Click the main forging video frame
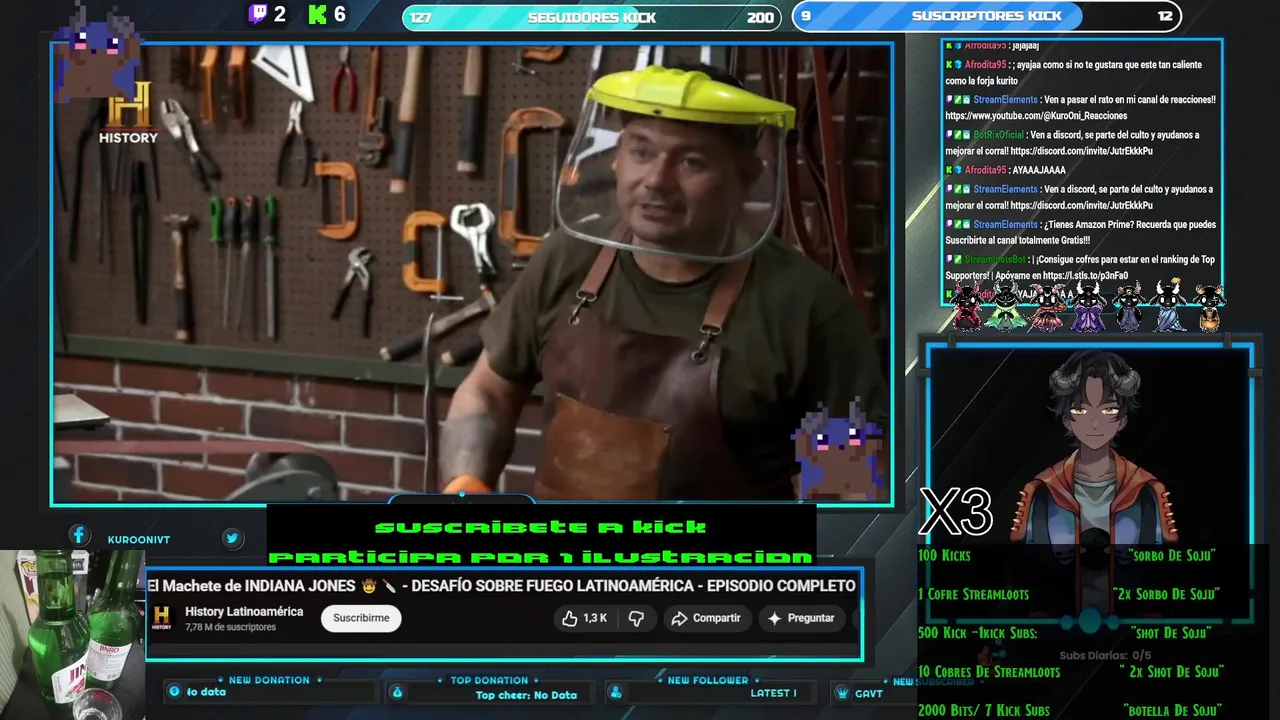The width and height of the screenshot is (1280, 720). point(472,273)
